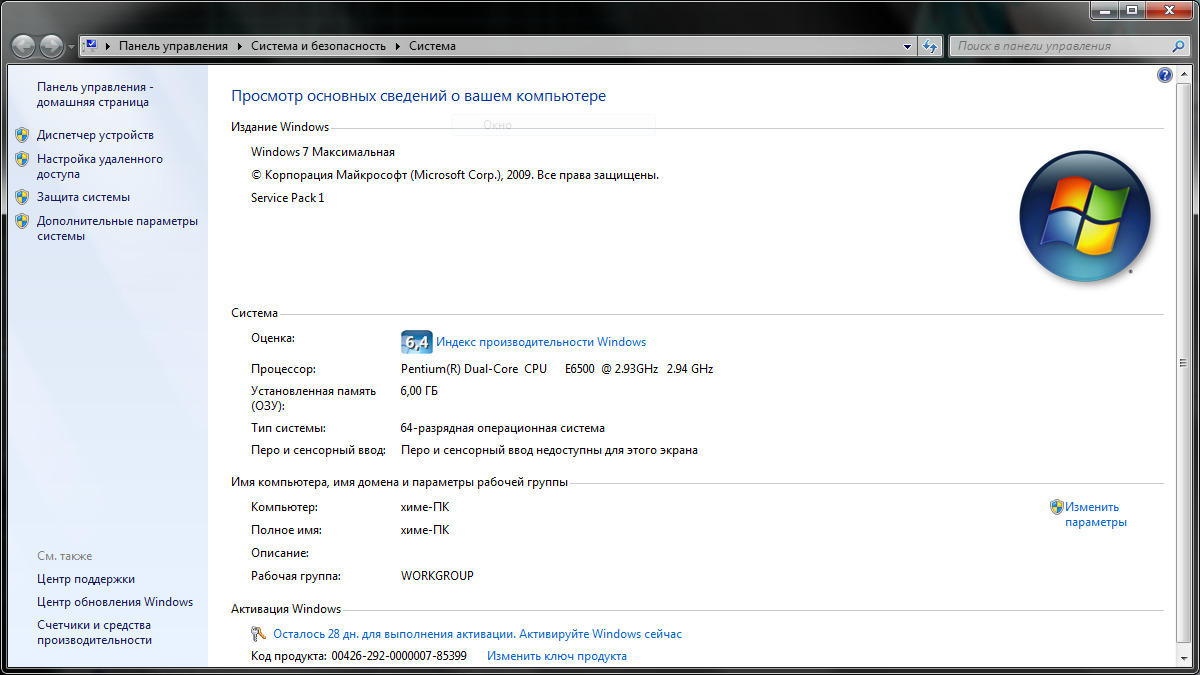
Task: Select Система и безопасность breadcrumb
Action: (x=318, y=46)
